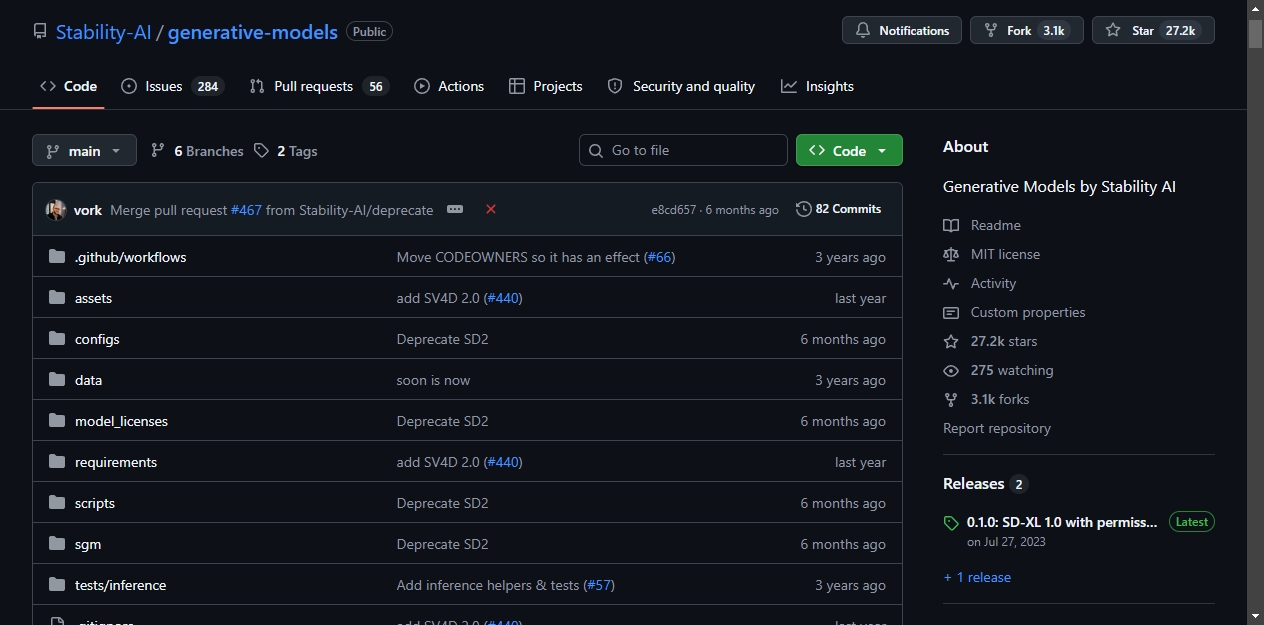
Task: Click the configs folder icon
Action: coord(57,339)
